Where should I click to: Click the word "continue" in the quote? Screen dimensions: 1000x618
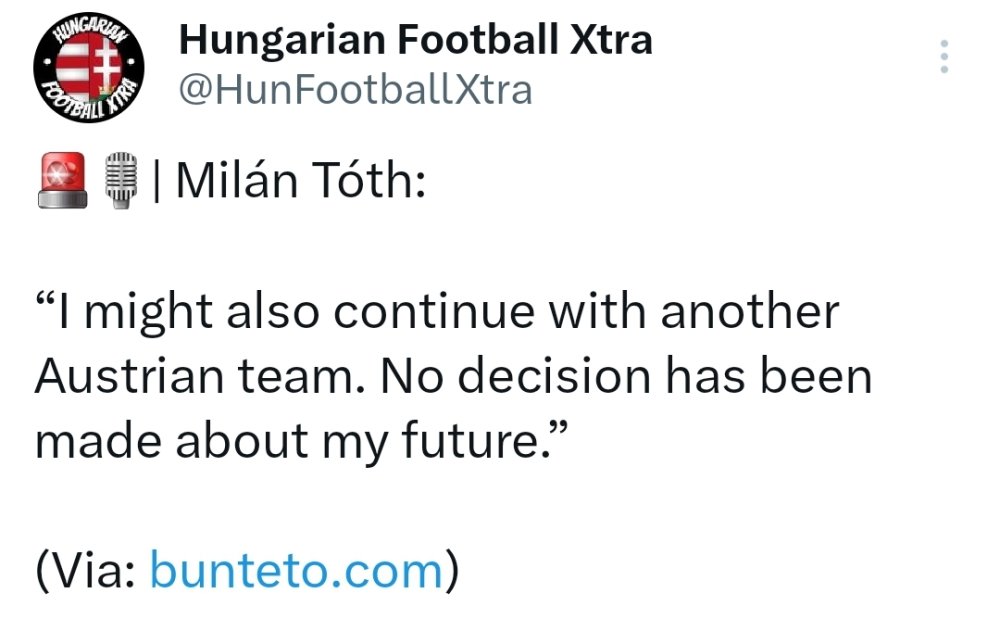click(435, 312)
